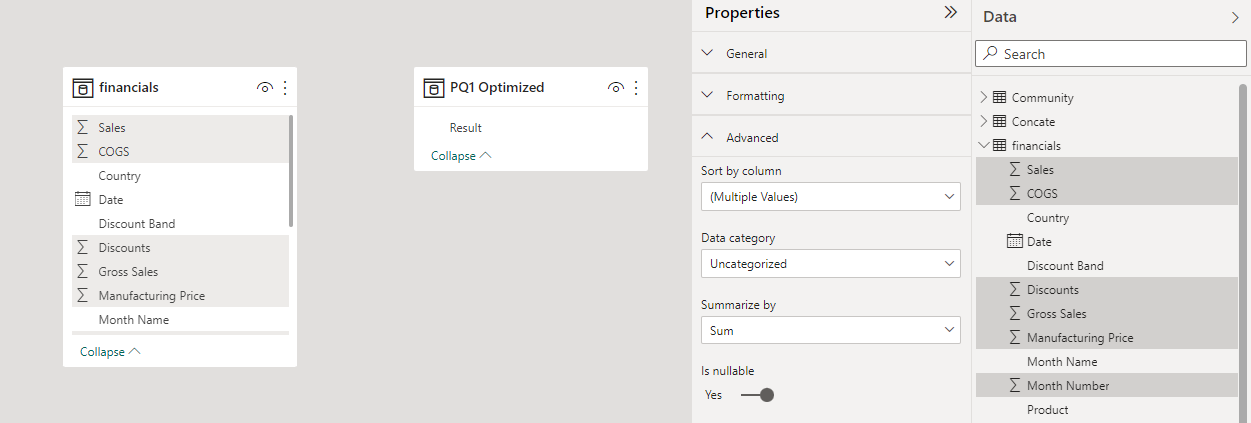Image resolution: width=1251 pixels, height=423 pixels.
Task: Click the Properties pane title
Action: click(x=742, y=13)
